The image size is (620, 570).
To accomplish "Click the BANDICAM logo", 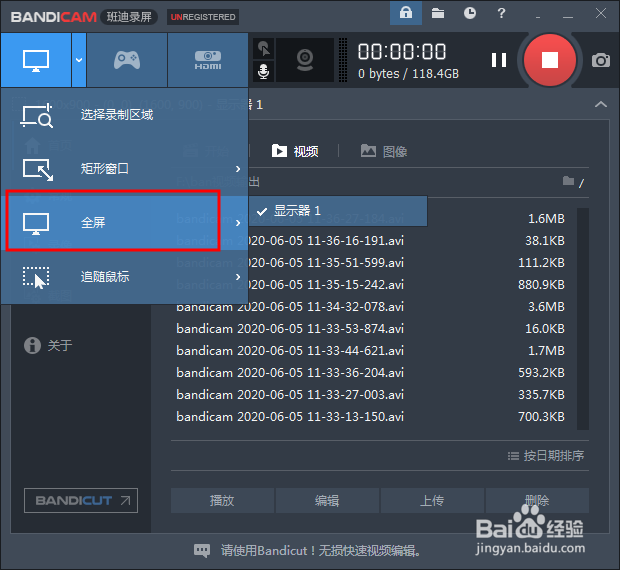I will (54, 17).
